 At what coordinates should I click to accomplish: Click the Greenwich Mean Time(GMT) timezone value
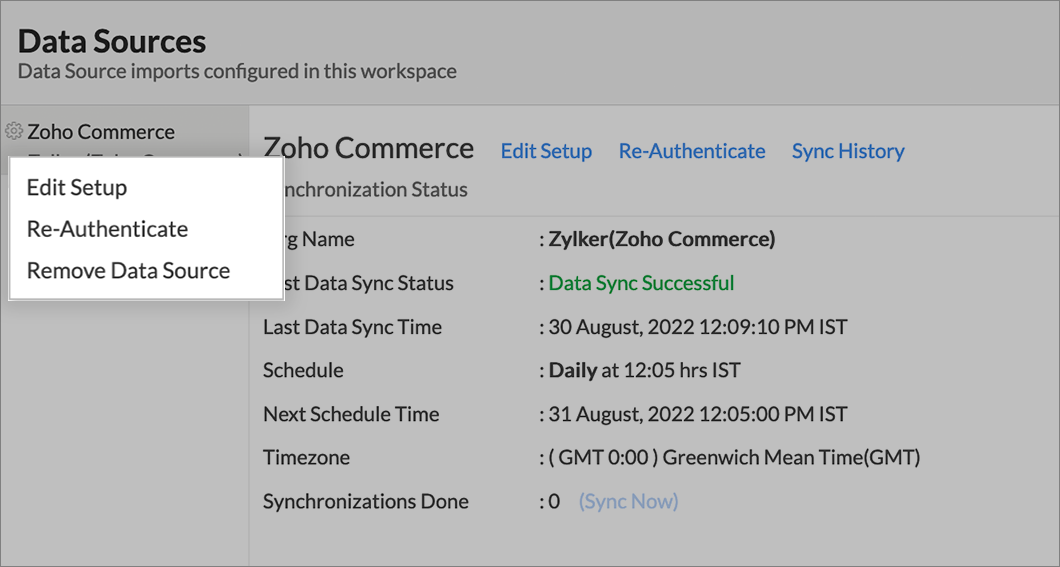point(734,457)
